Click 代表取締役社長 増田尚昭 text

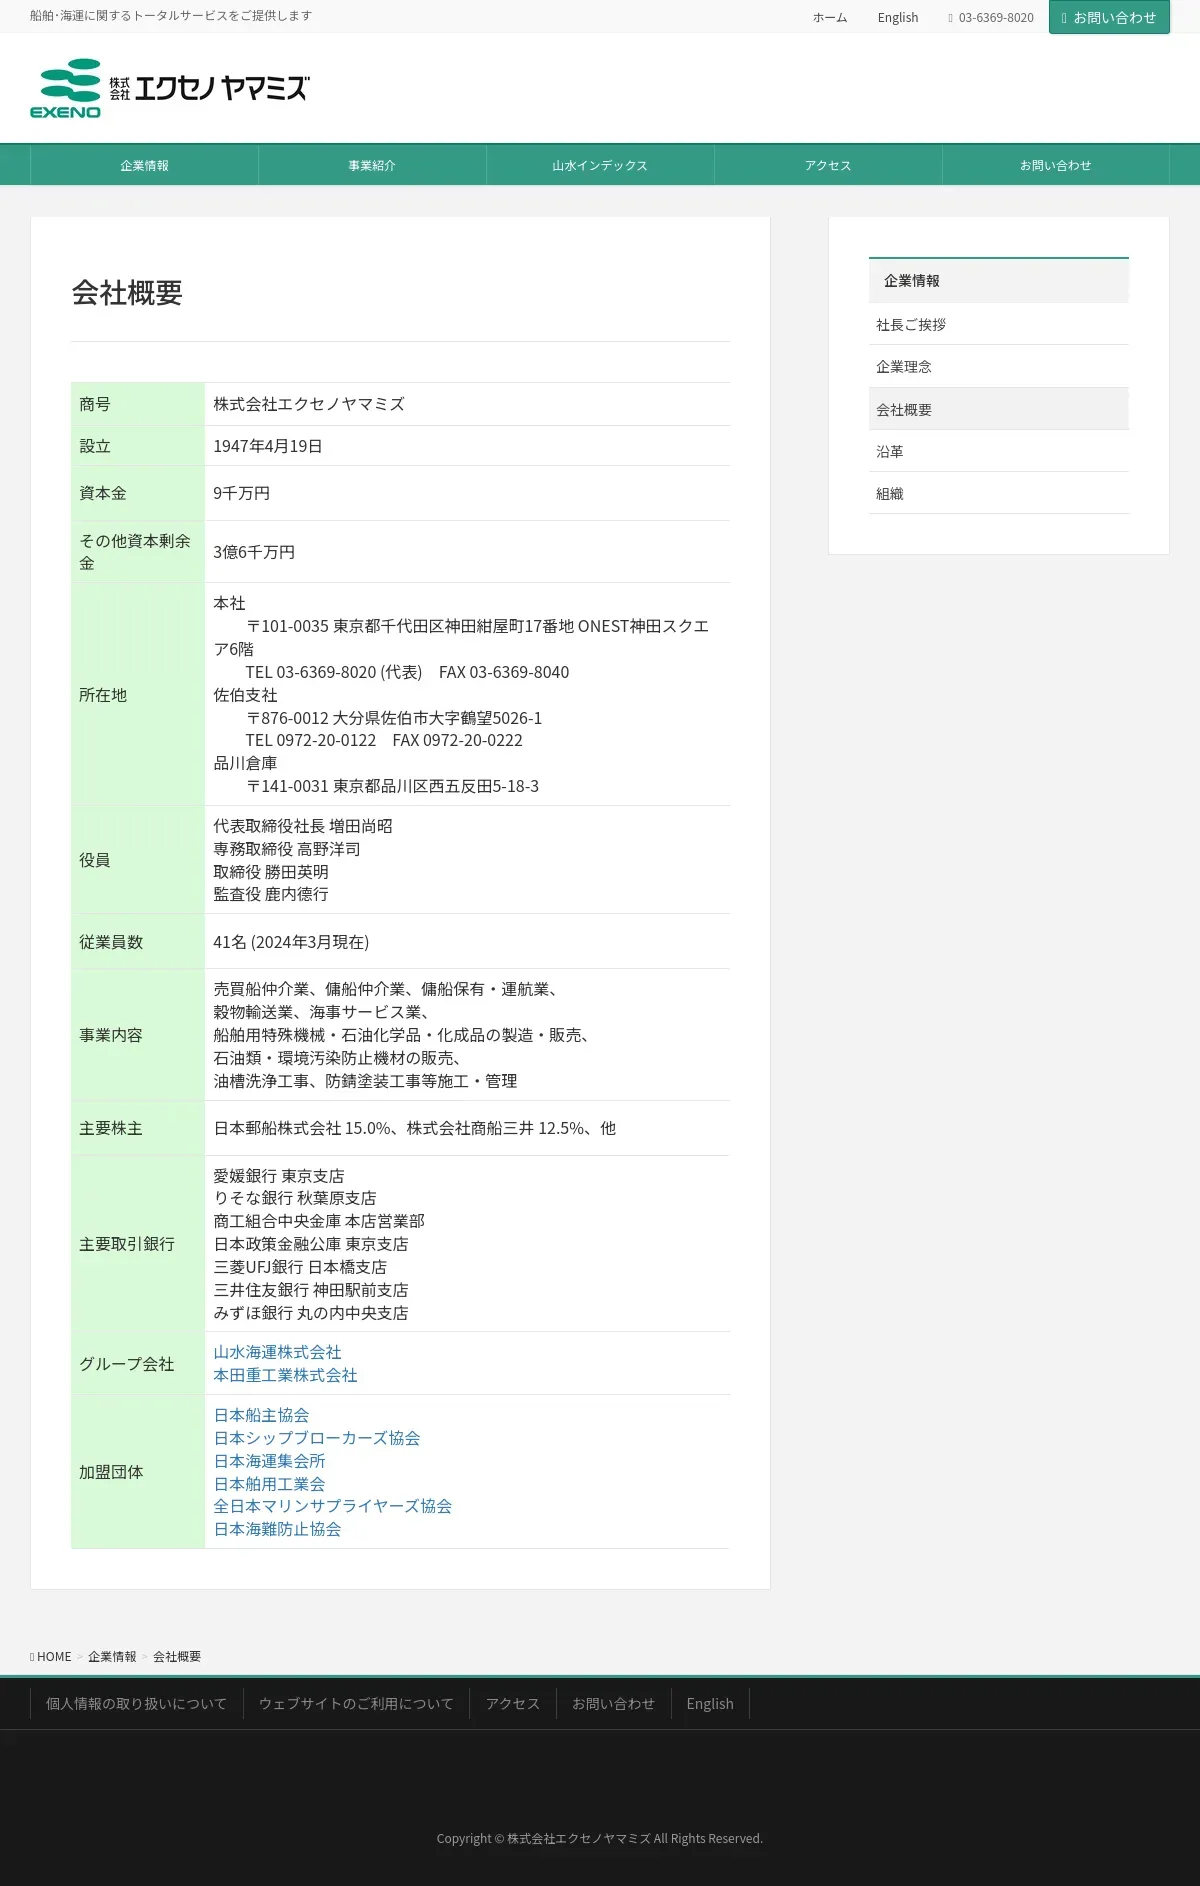click(303, 826)
